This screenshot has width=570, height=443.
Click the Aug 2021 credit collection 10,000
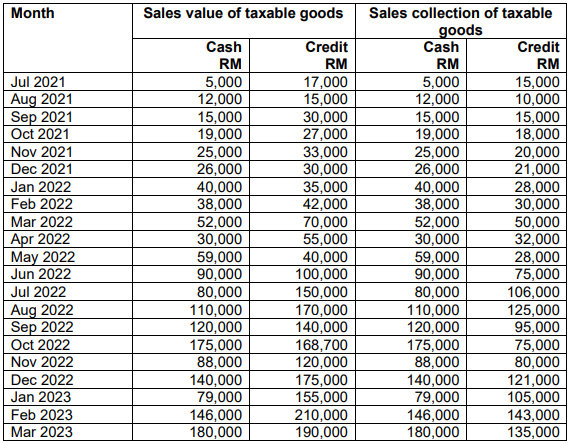tap(537, 99)
